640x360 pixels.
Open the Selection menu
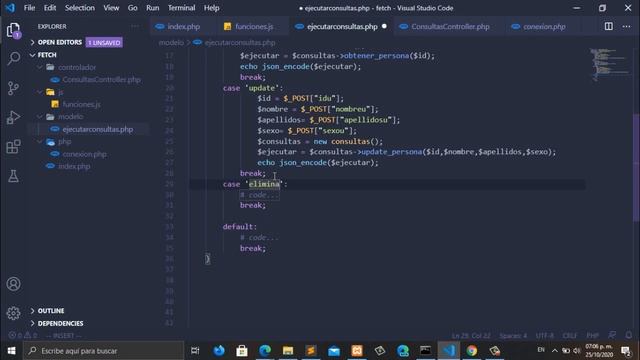(x=80, y=8)
